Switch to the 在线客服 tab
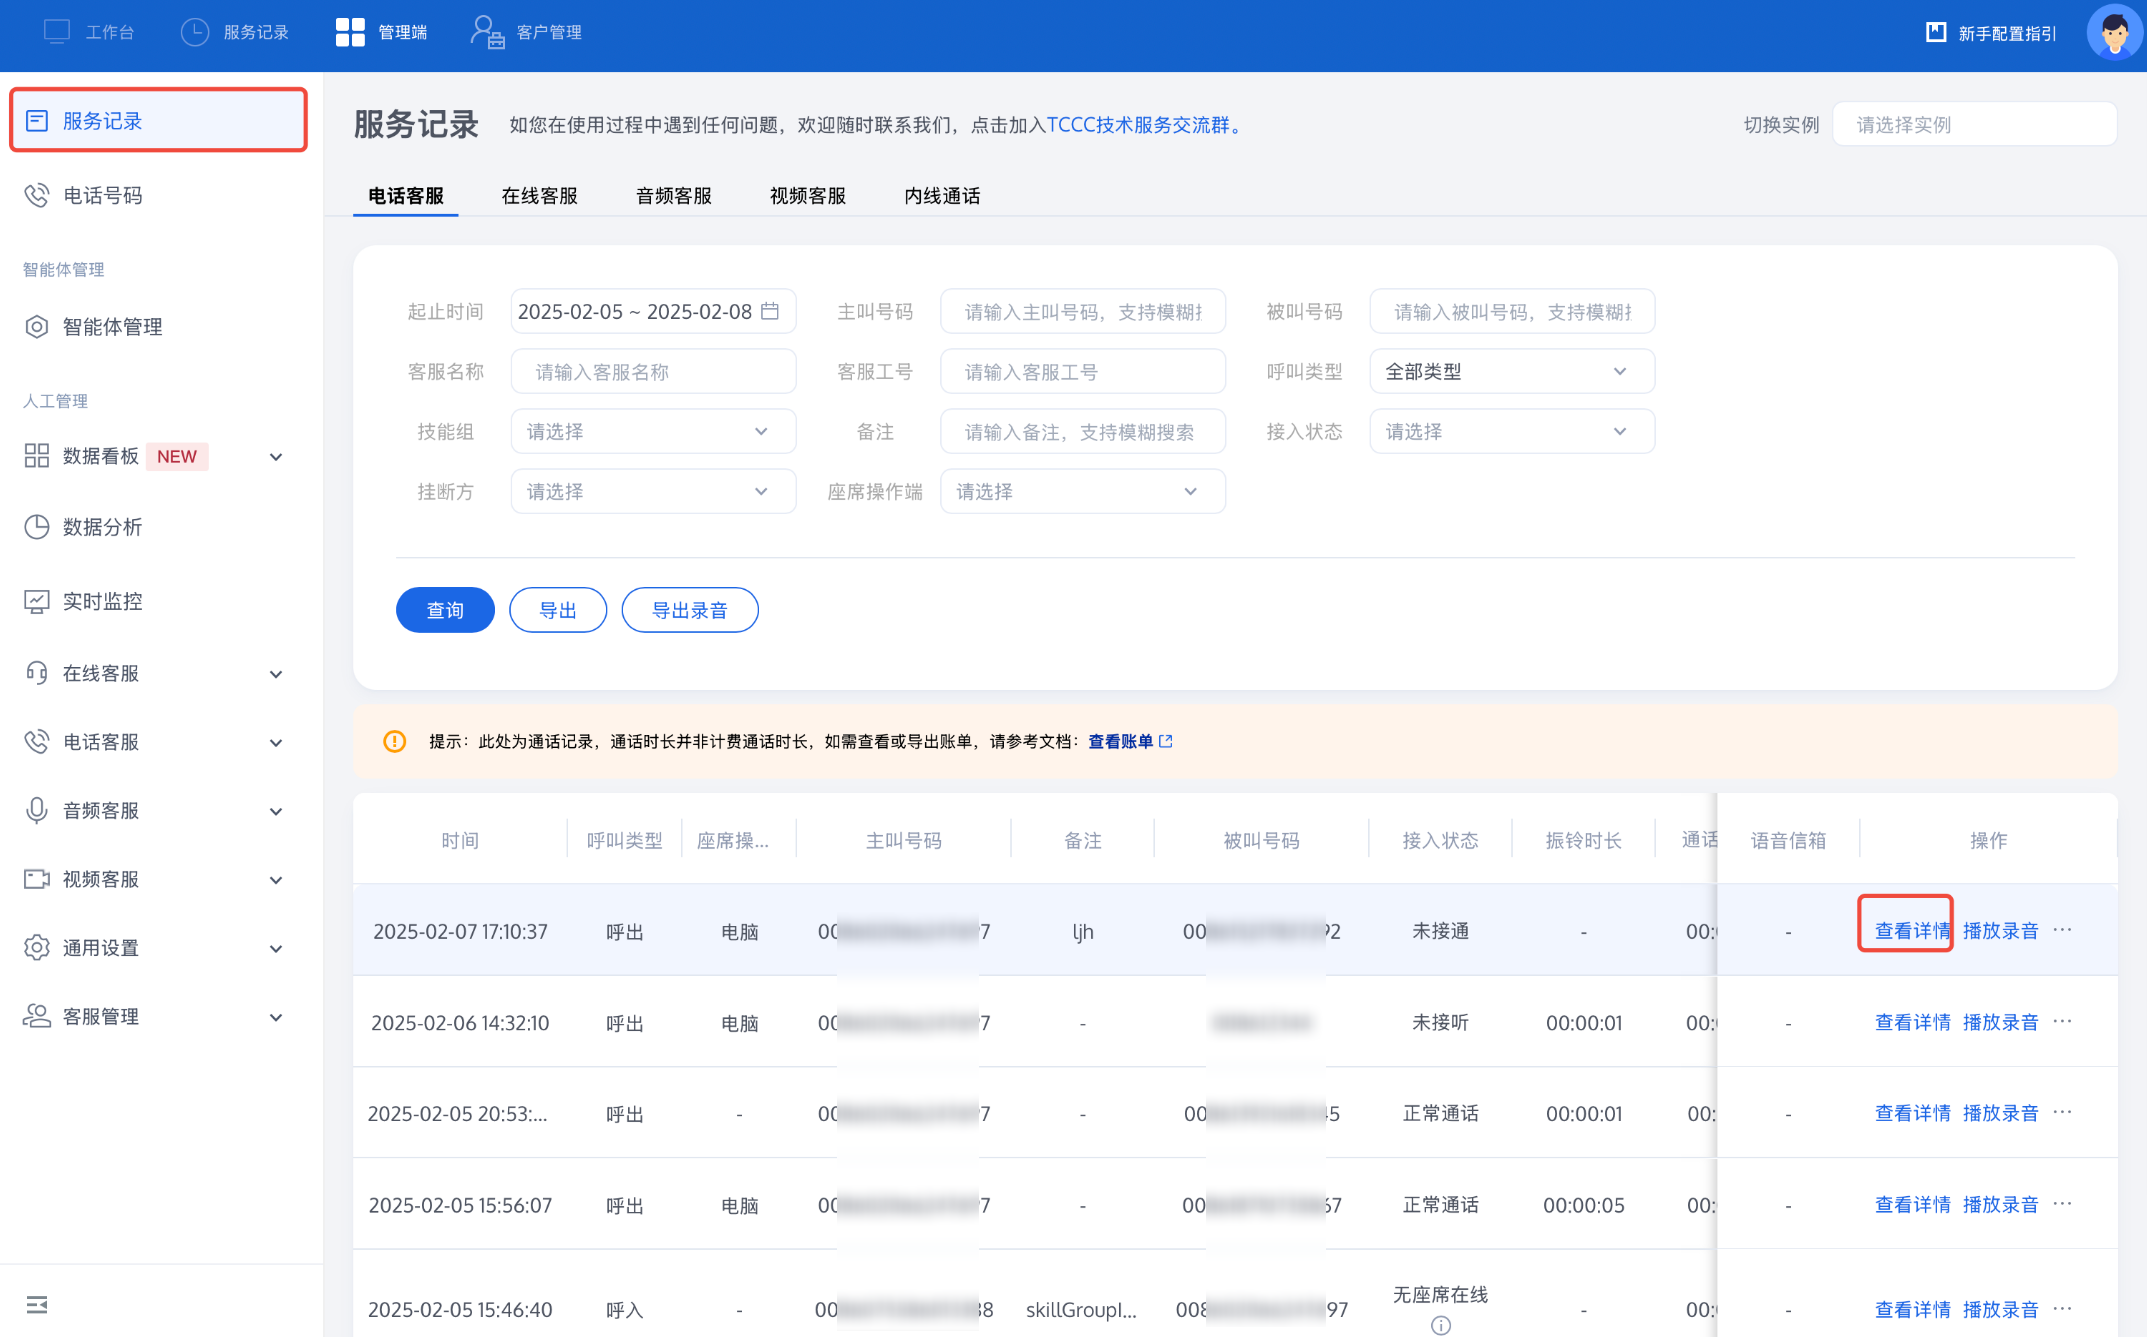The width and height of the screenshot is (2147, 1337). tap(539, 196)
